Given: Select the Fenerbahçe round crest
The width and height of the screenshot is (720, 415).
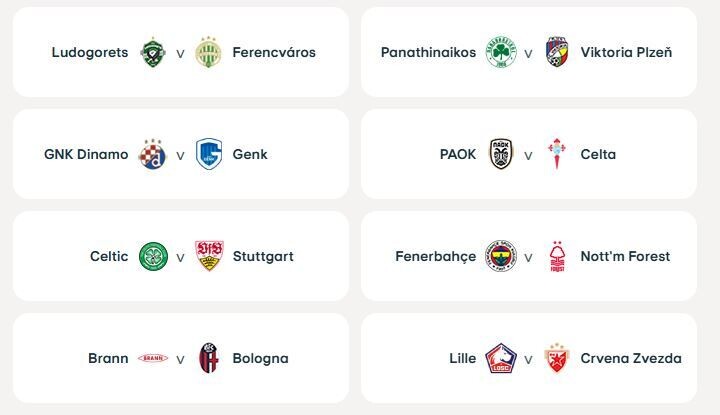Looking at the screenshot, I should pos(501,256).
